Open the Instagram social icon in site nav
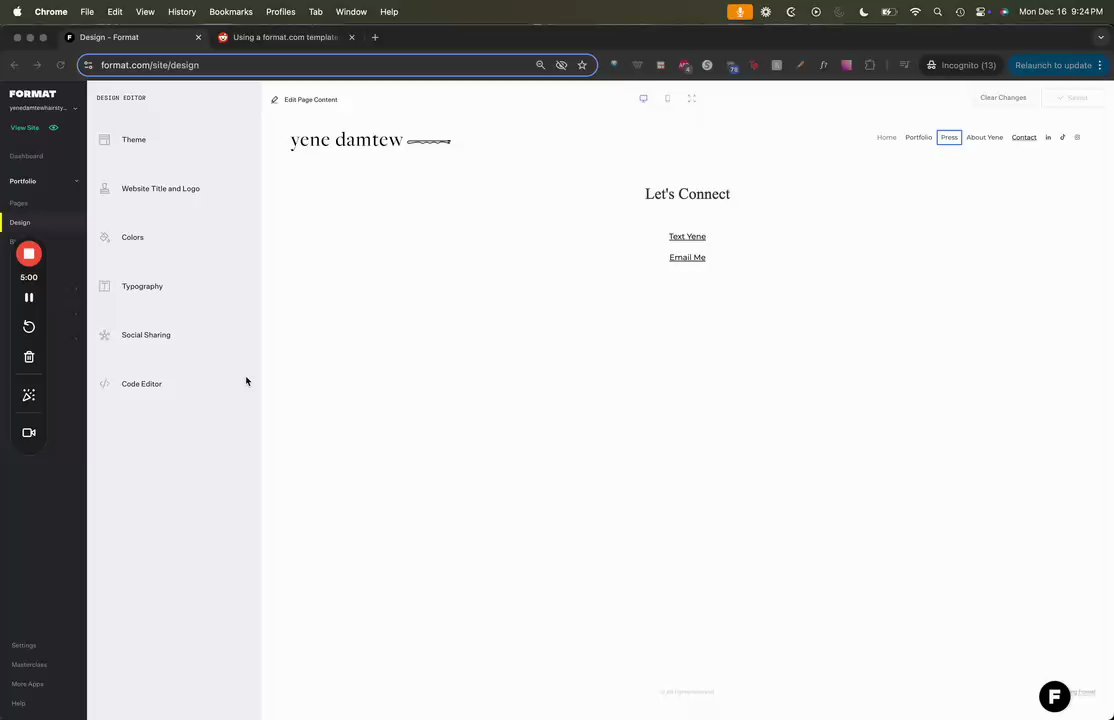 tap(1078, 138)
